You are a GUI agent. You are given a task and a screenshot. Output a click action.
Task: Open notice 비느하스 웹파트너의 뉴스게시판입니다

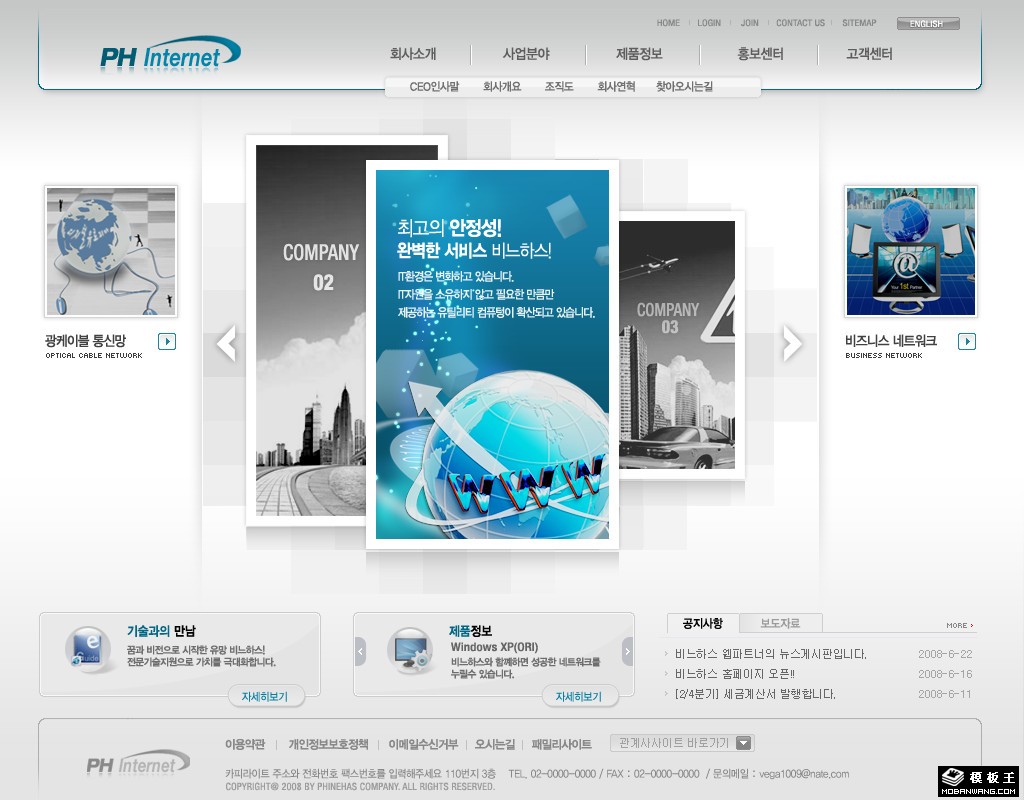[771, 654]
